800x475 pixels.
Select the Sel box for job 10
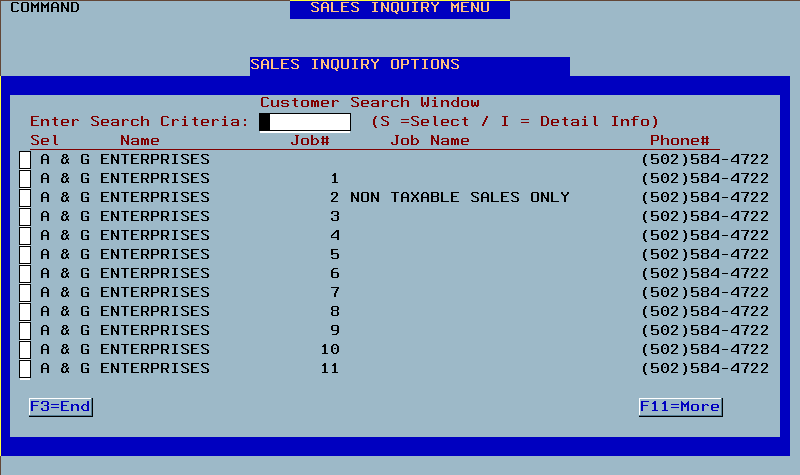point(25,349)
